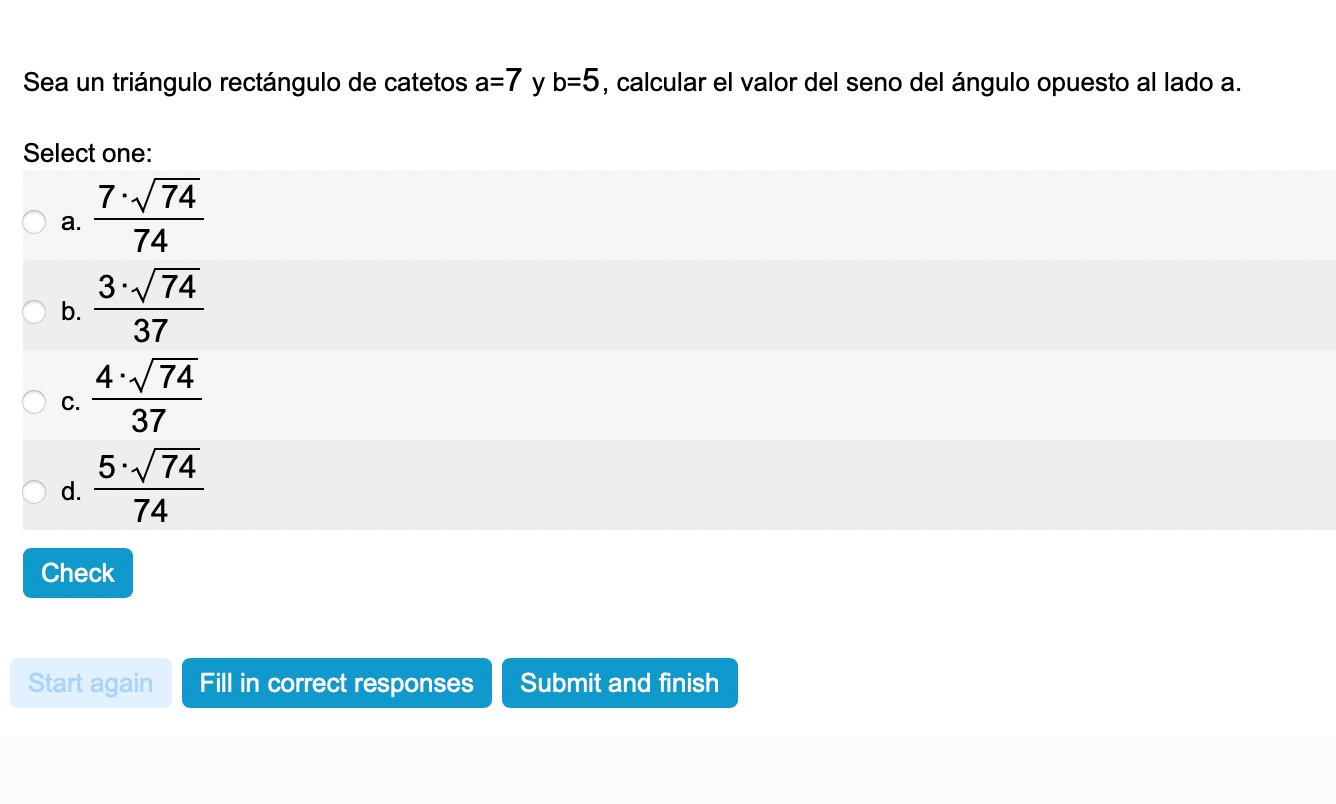Click the value 5 in "b=5"
The height and width of the screenshot is (804, 1336).
tap(591, 80)
